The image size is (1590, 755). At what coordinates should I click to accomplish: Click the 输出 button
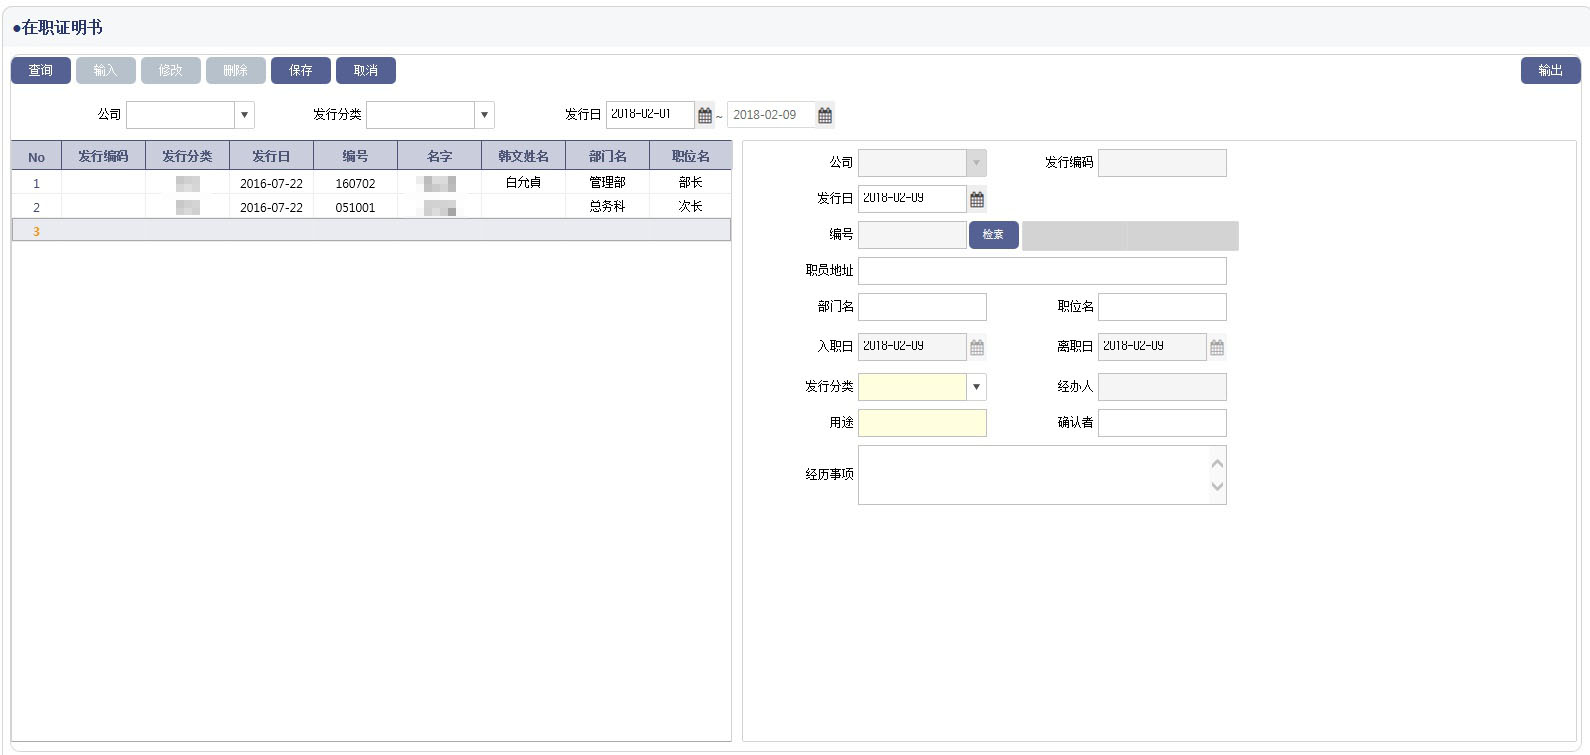(1550, 71)
